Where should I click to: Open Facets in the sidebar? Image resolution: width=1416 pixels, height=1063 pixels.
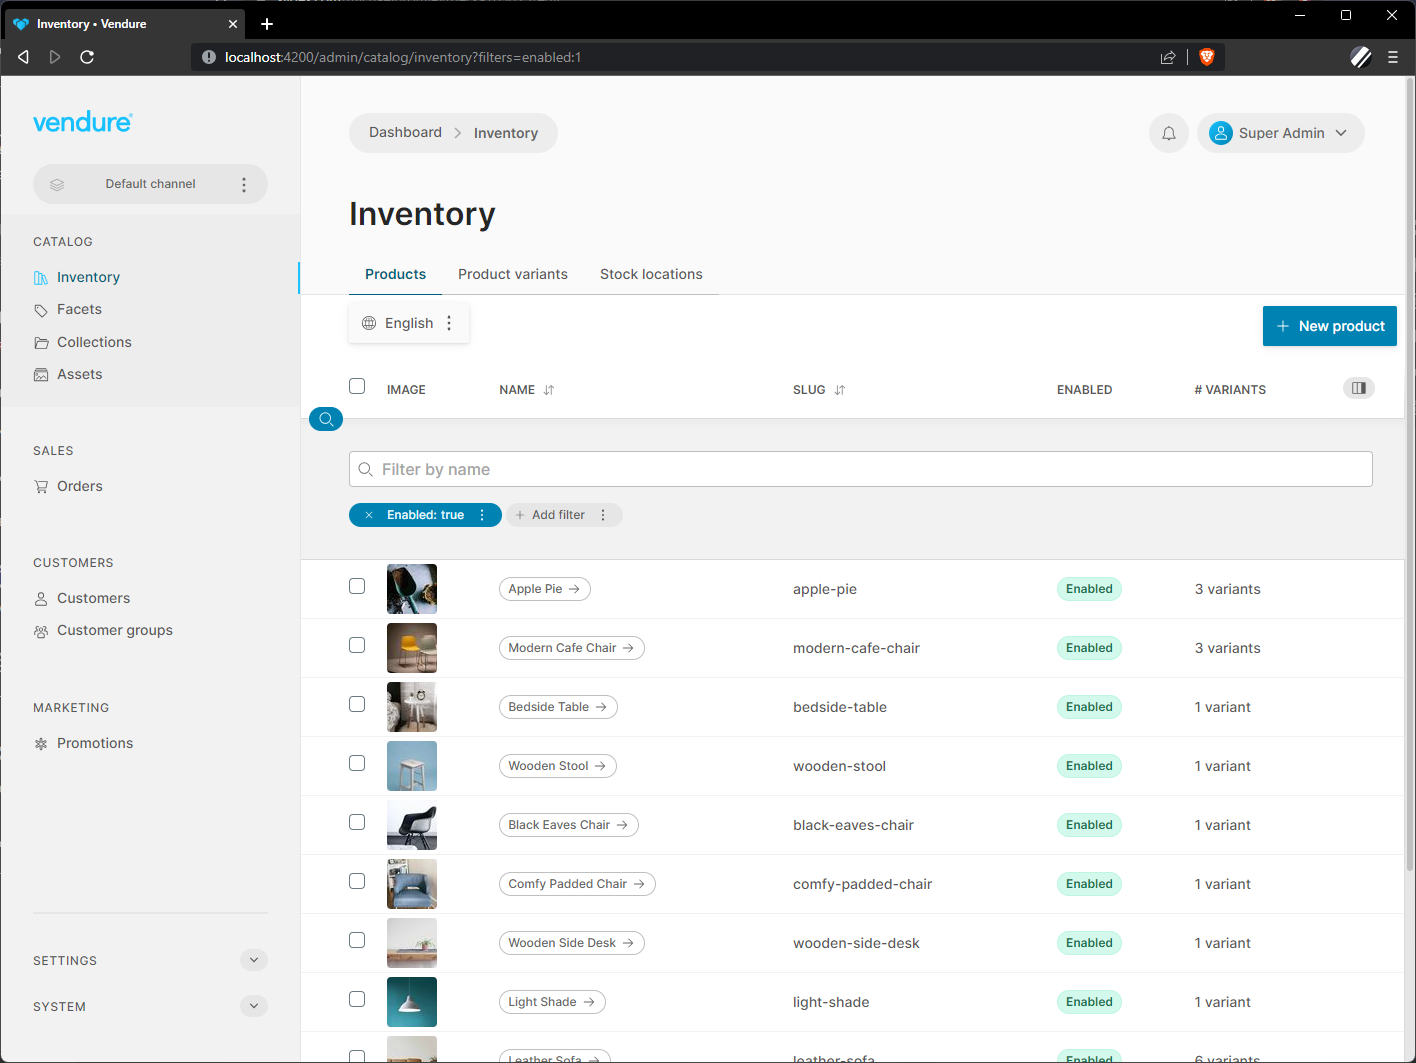(79, 309)
